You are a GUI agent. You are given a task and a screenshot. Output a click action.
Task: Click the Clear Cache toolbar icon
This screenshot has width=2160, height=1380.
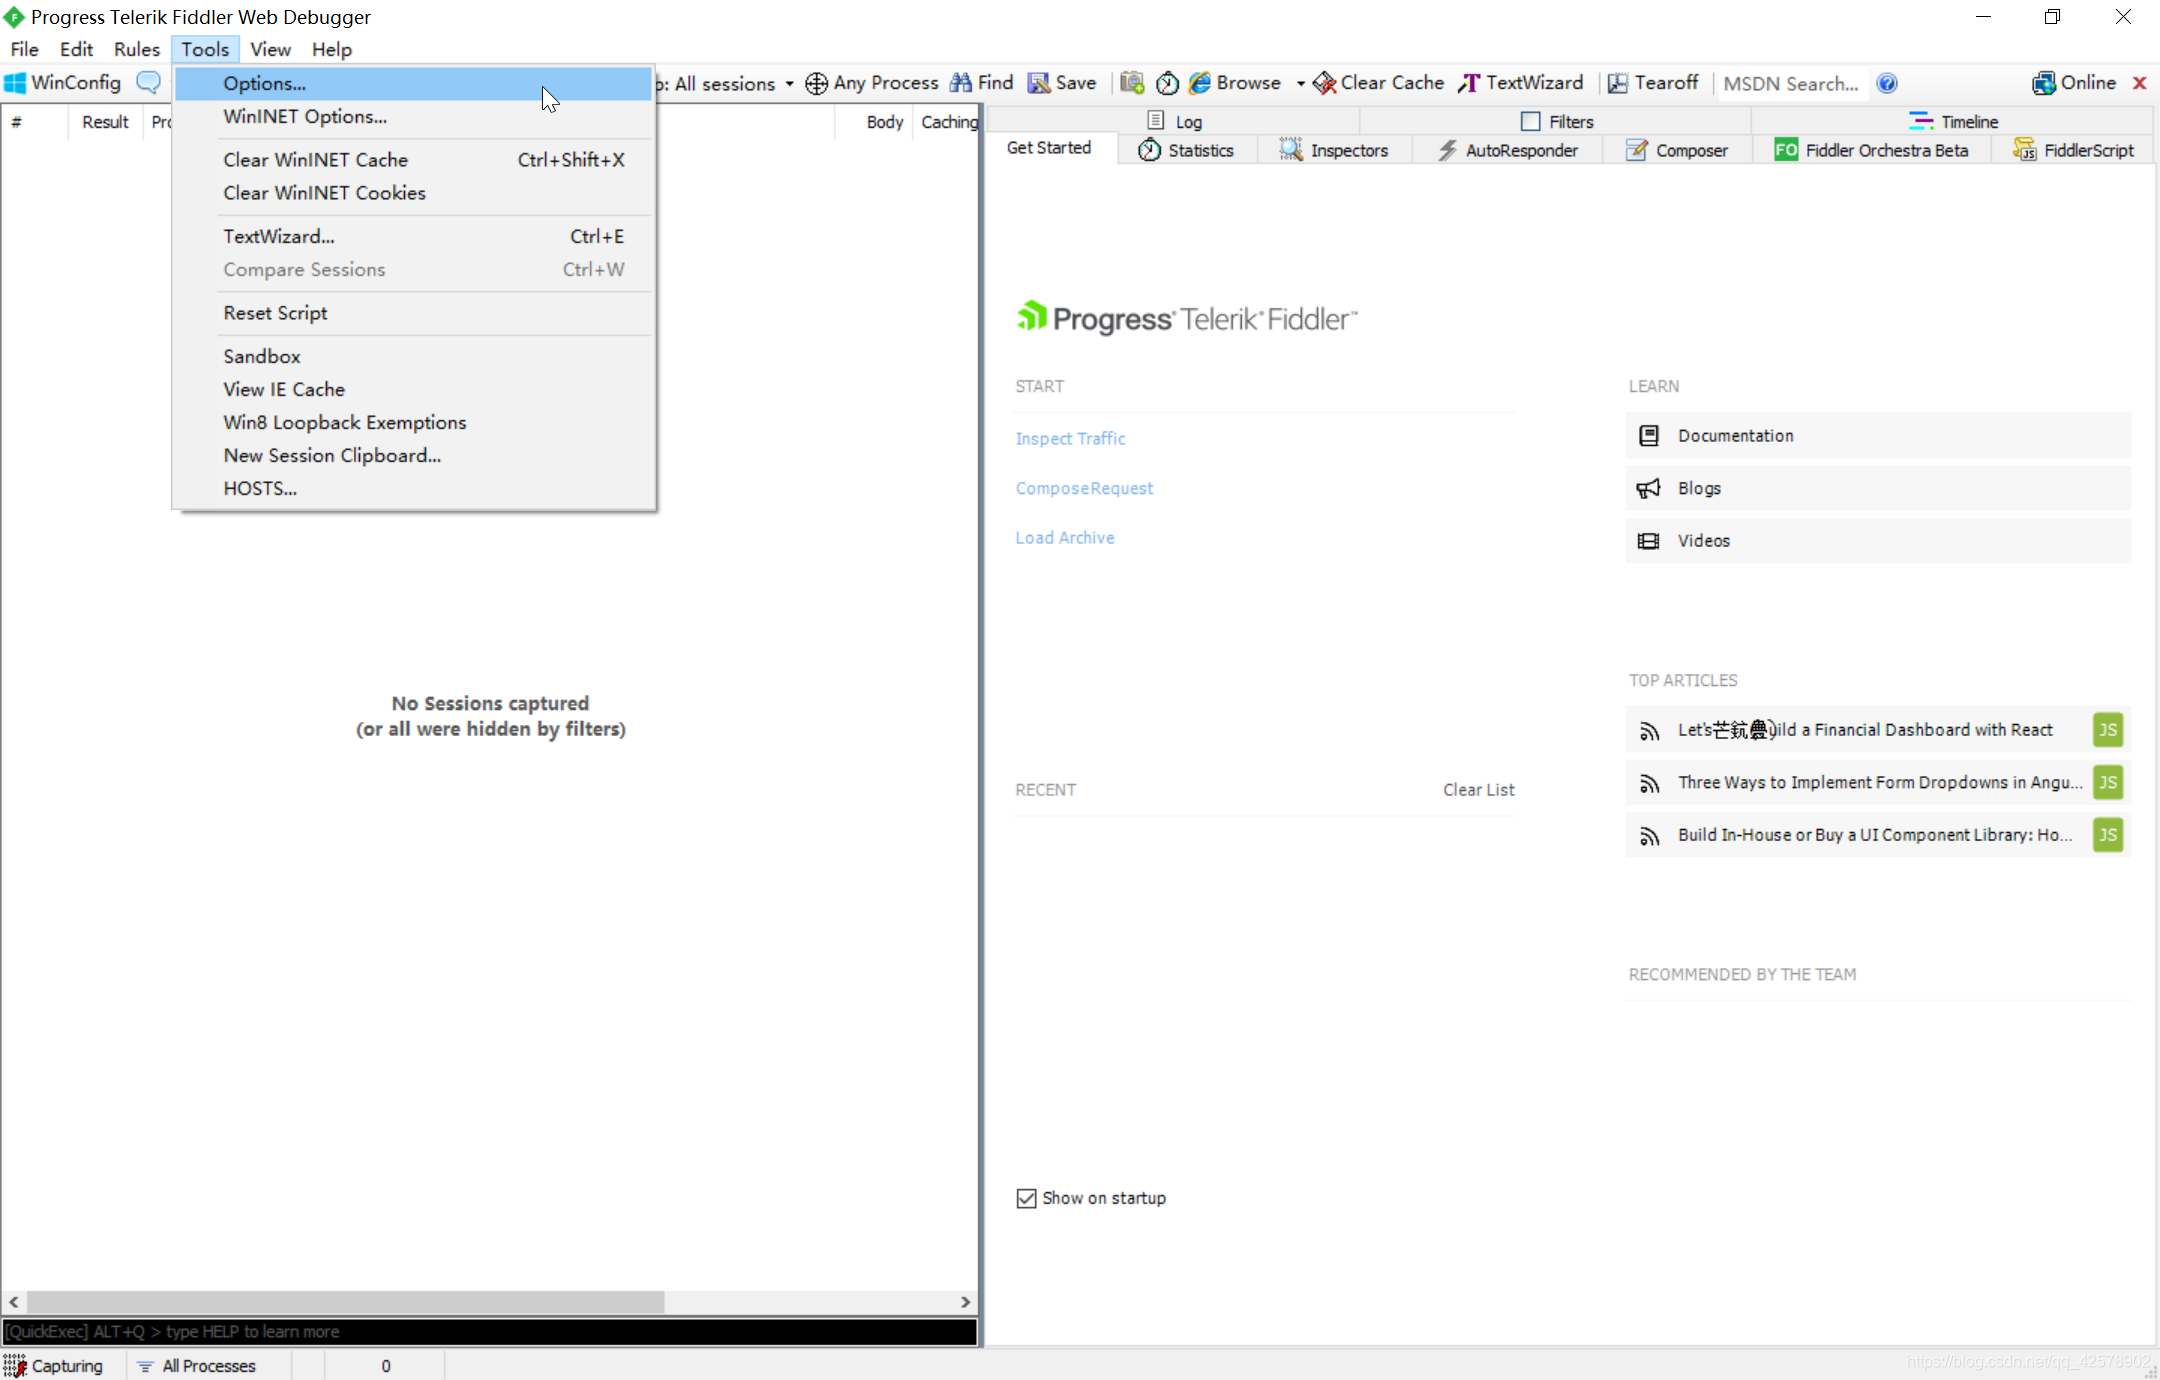pyautogui.click(x=1325, y=83)
